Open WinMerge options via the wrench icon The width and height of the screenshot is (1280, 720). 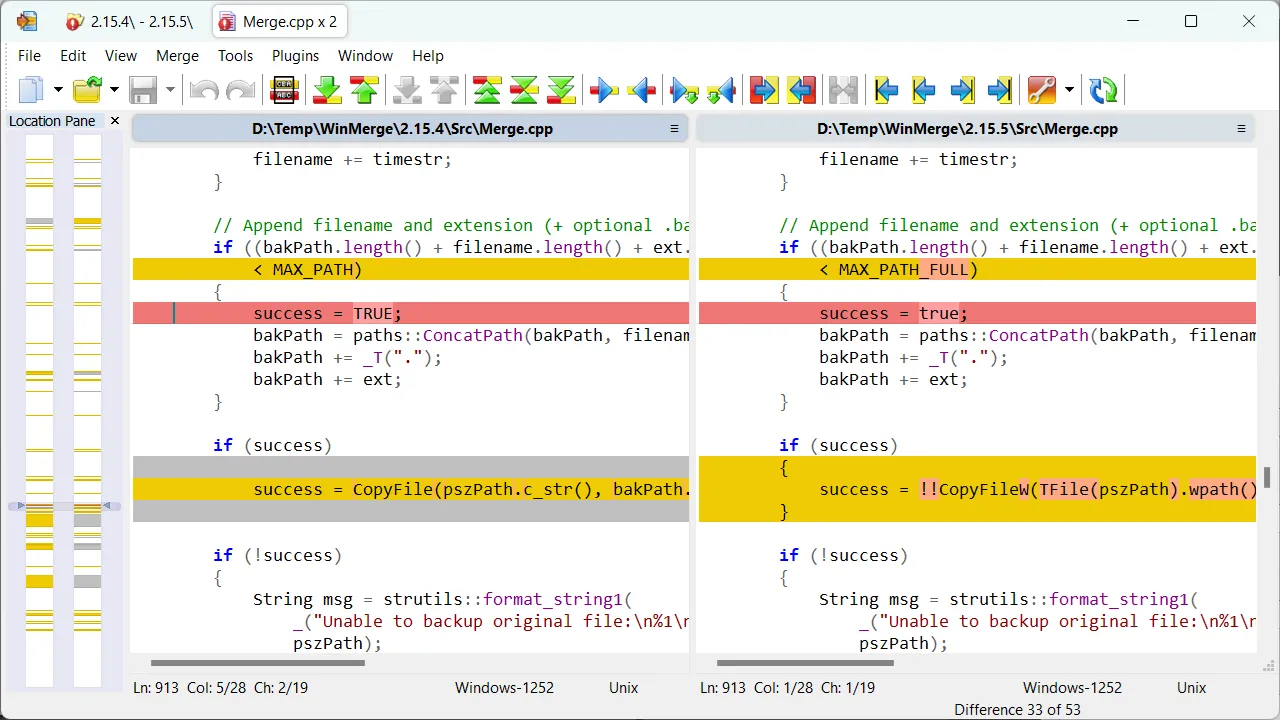[x=1041, y=91]
